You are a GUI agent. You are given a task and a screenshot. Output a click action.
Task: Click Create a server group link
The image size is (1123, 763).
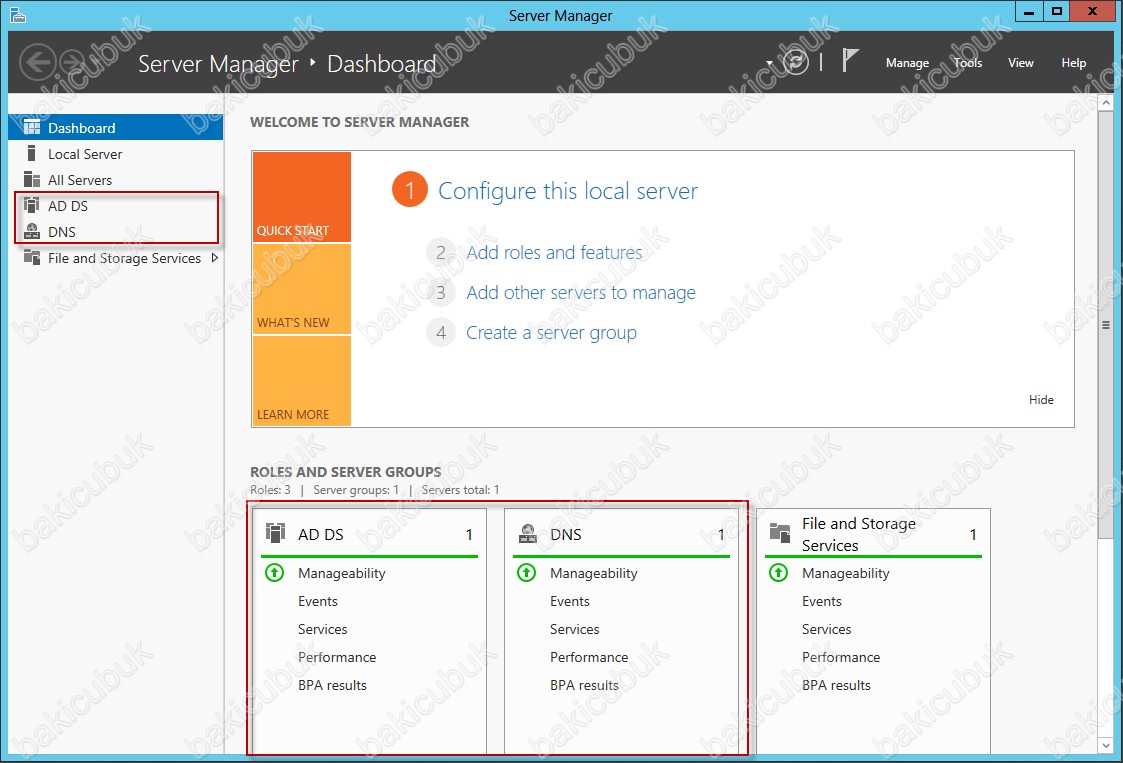(551, 332)
